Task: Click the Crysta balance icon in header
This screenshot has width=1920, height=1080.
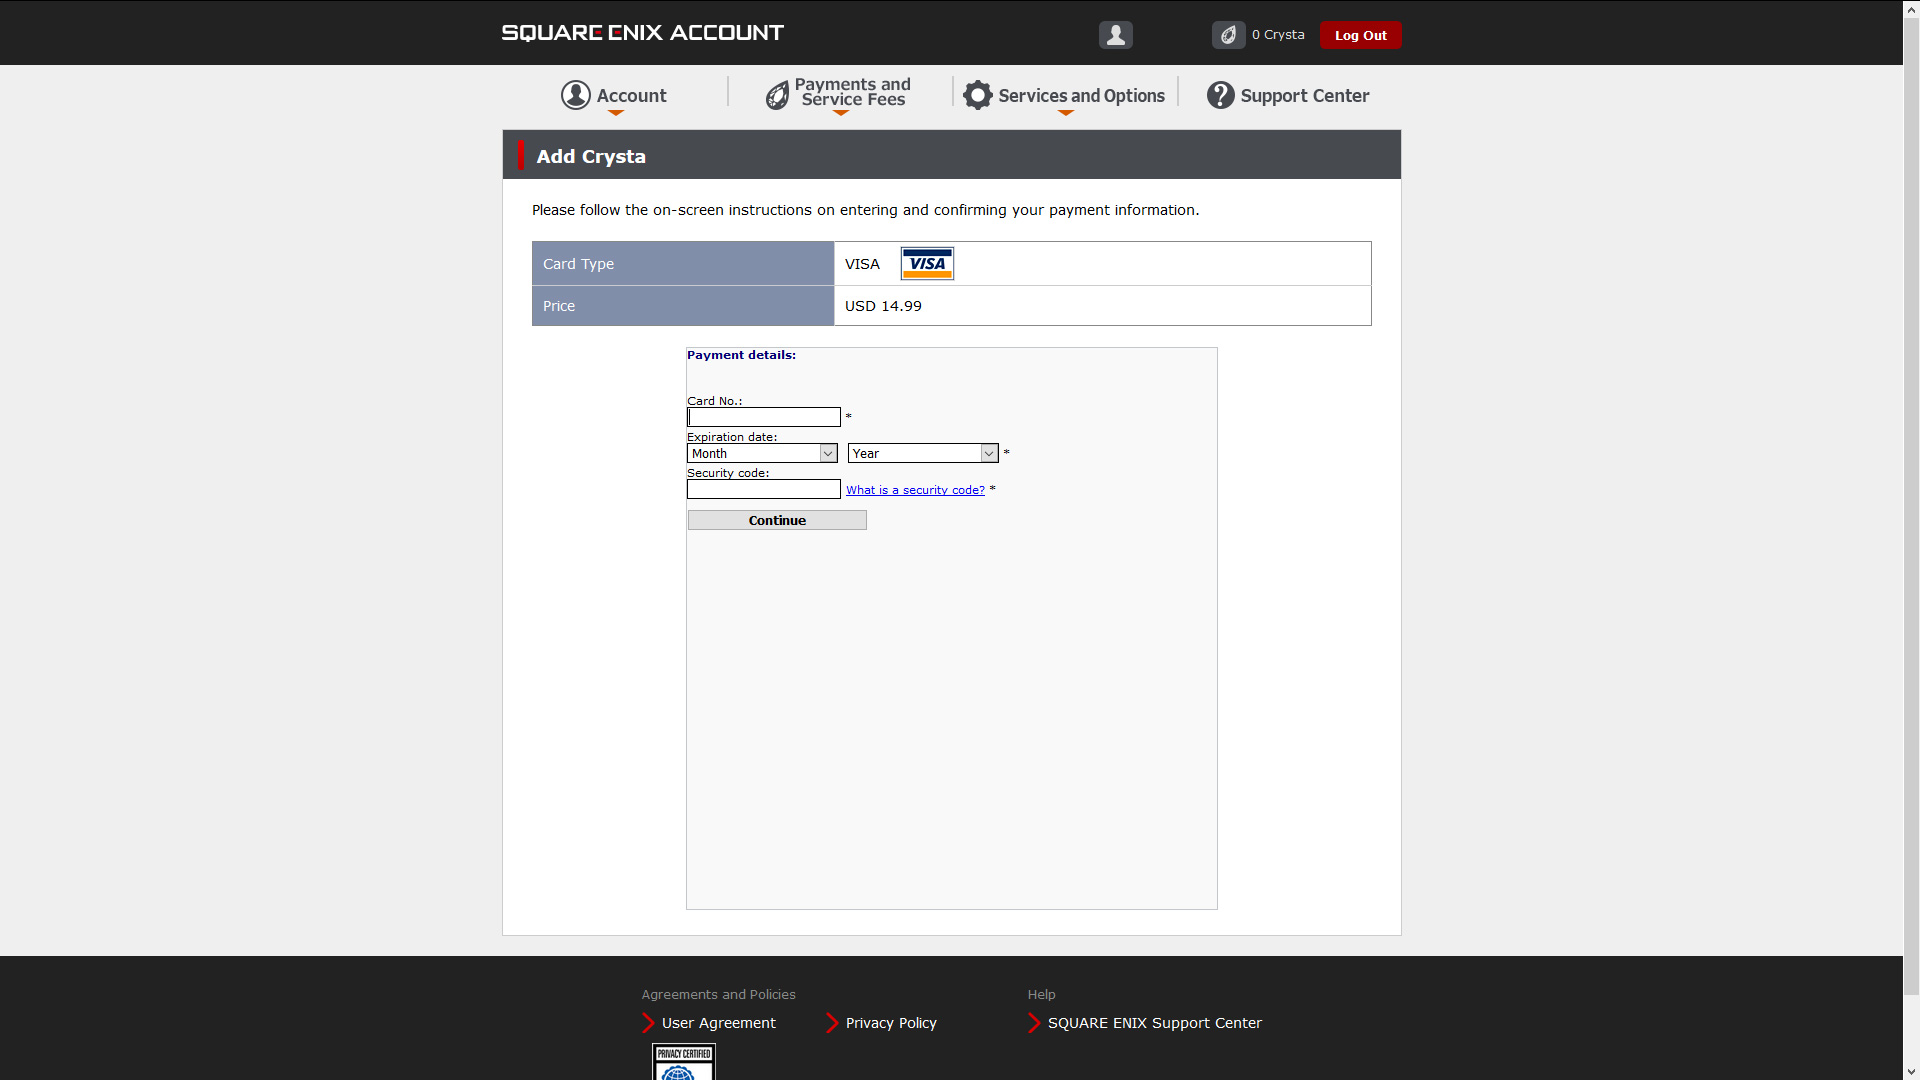Action: pyautogui.click(x=1228, y=35)
